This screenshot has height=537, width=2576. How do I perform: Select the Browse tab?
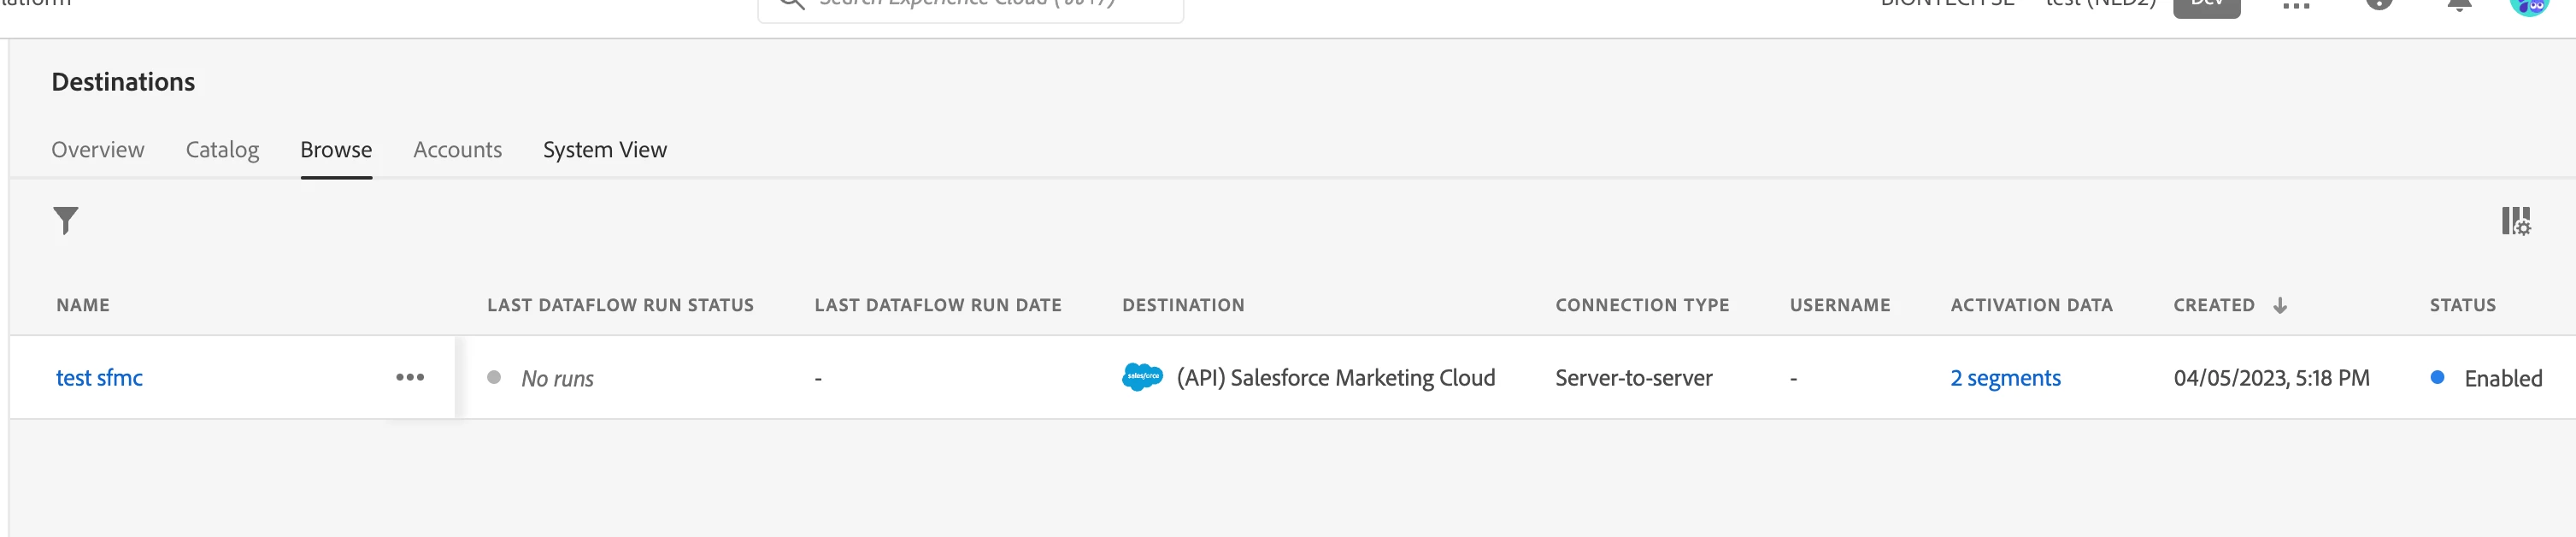(x=336, y=150)
